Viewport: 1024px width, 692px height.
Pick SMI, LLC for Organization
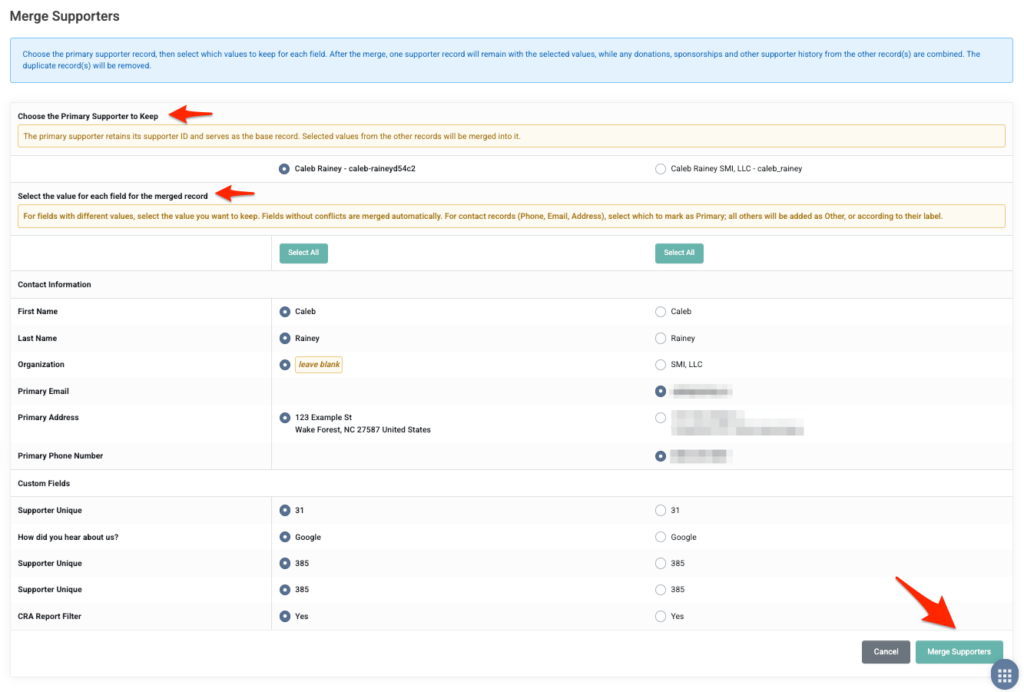point(660,365)
